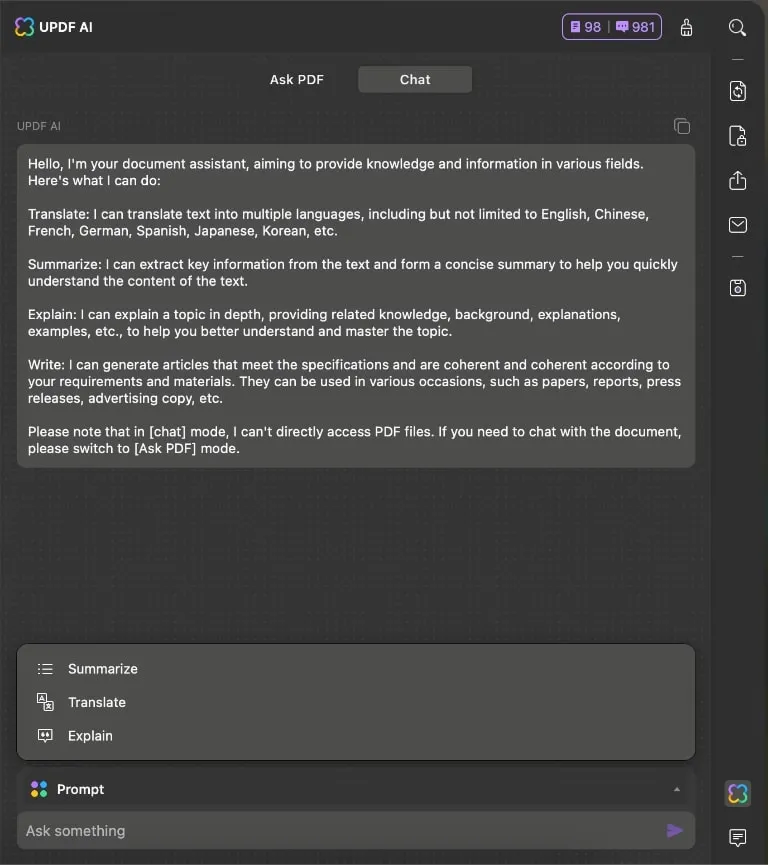This screenshot has width=768, height=865.
Task: Click the Explain quote icon
Action: pyautogui.click(x=45, y=735)
